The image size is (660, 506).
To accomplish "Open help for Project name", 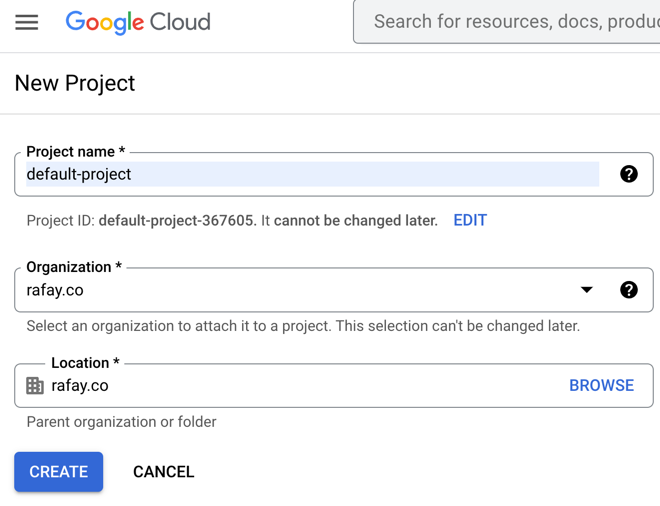I will pos(629,174).
